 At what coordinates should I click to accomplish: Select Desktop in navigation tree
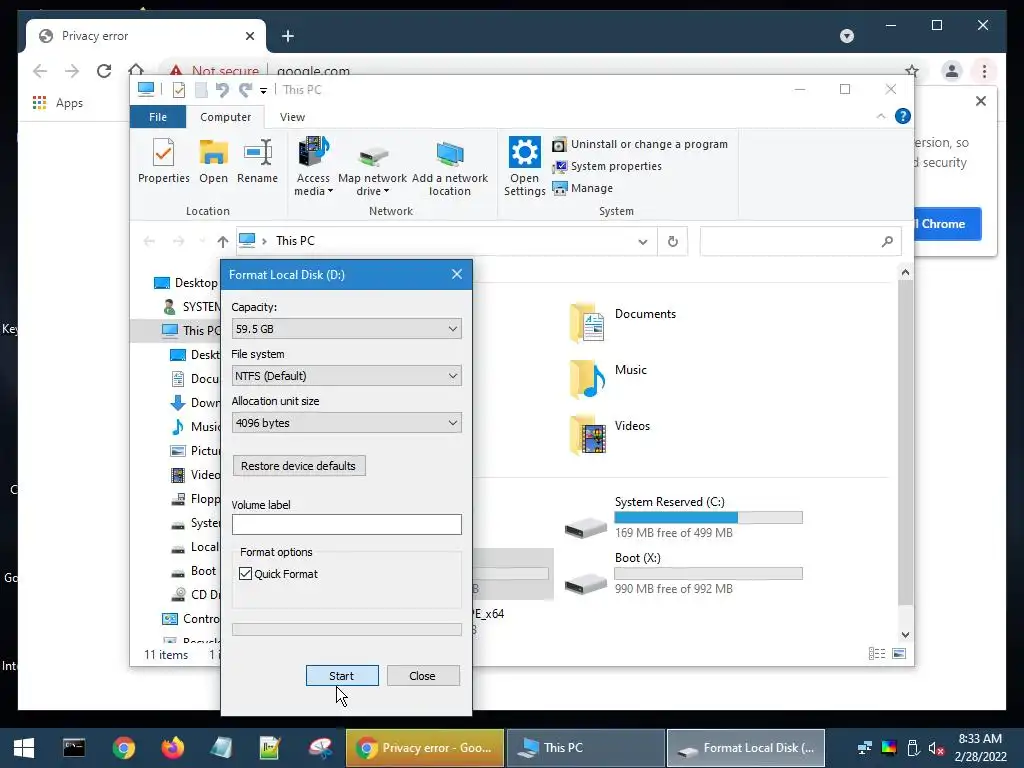(185, 283)
